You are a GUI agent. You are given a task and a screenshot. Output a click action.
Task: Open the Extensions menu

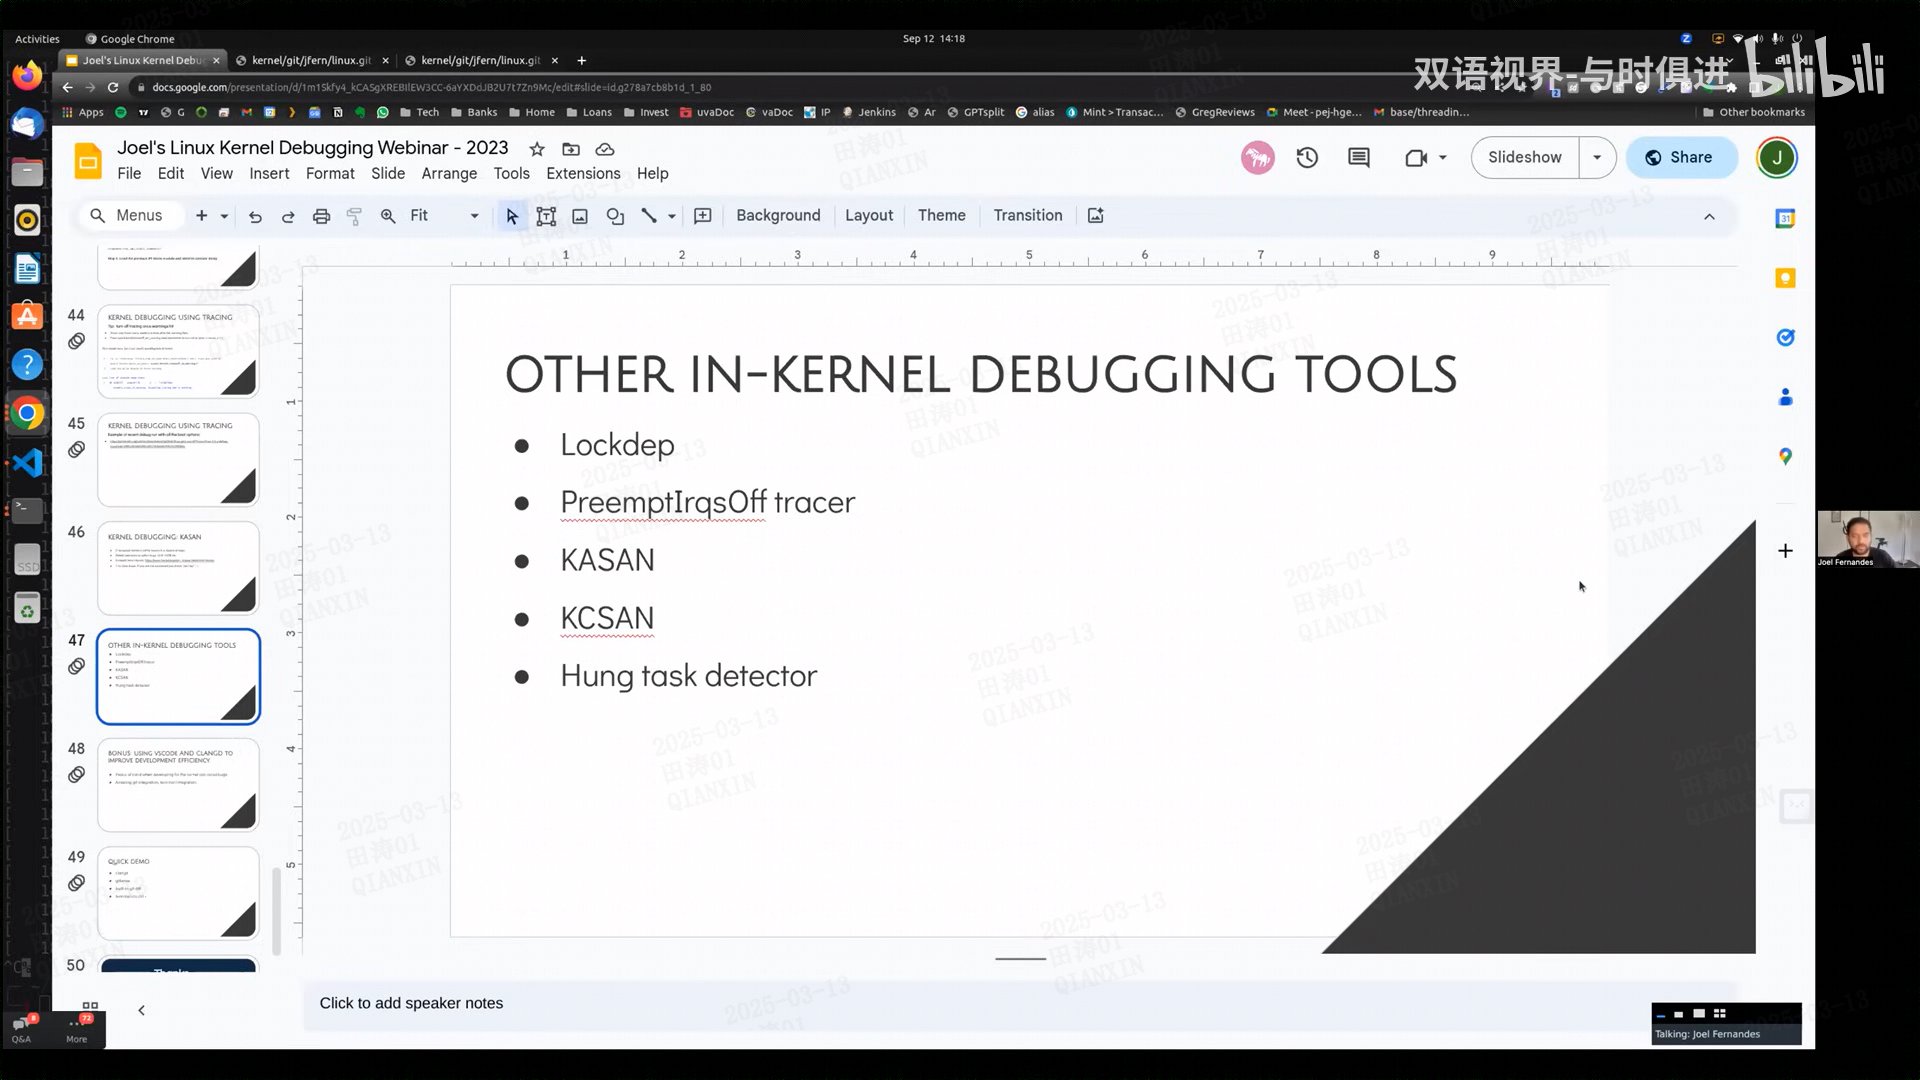tap(583, 174)
